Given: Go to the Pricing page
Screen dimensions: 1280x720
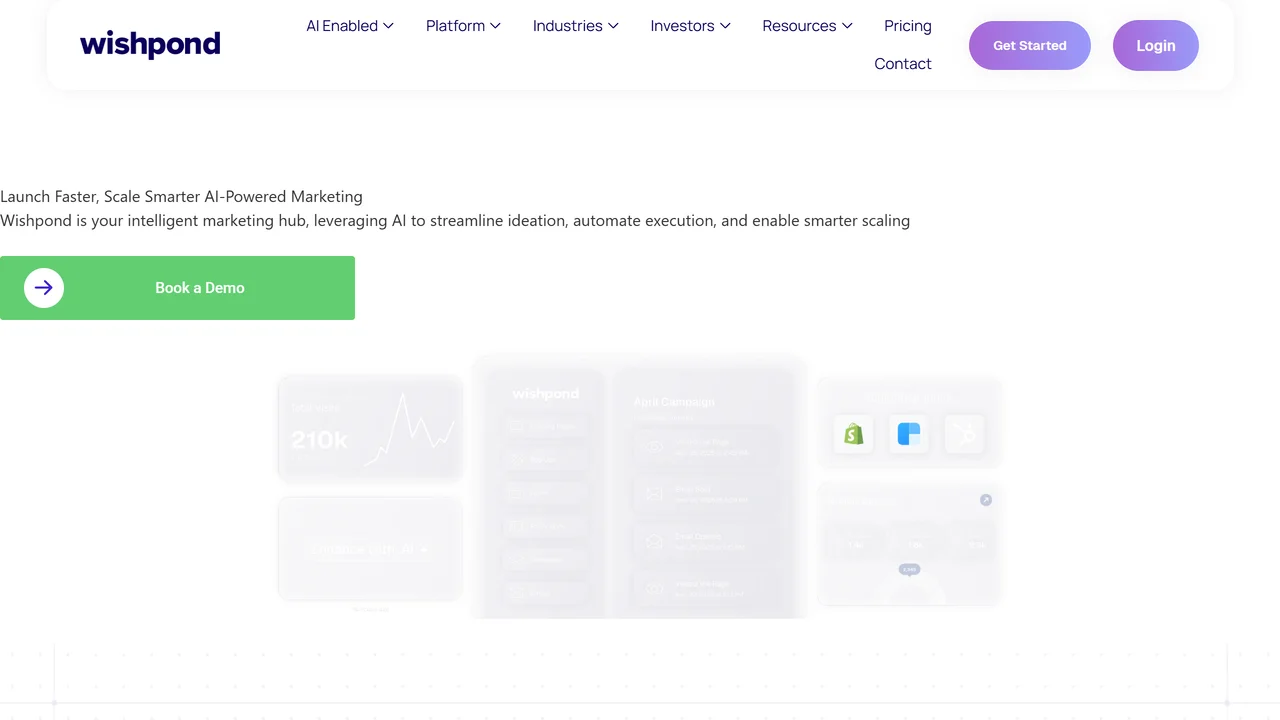Looking at the screenshot, I should click(x=908, y=26).
